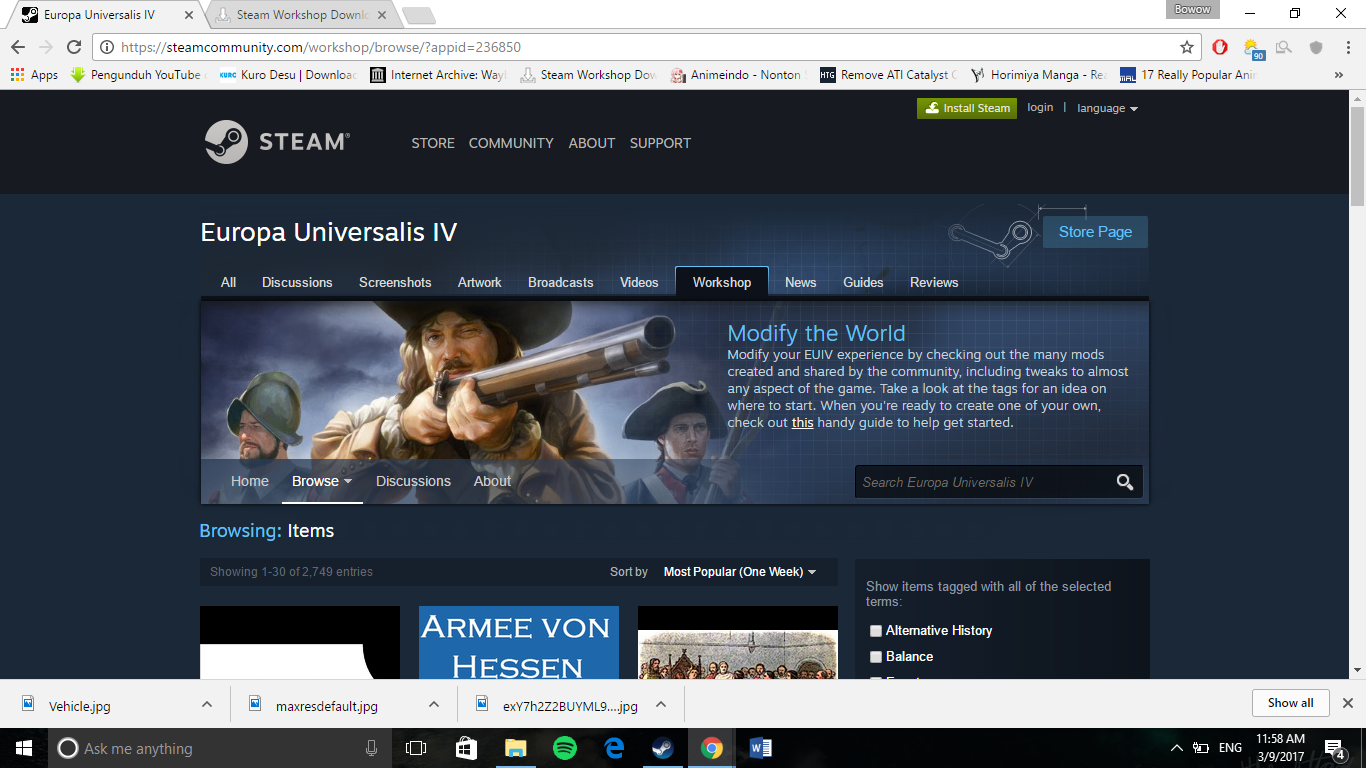The height and width of the screenshot is (768, 1366).
Task: Expand maxresdefault.jpg download options arrow
Action: click(x=434, y=704)
